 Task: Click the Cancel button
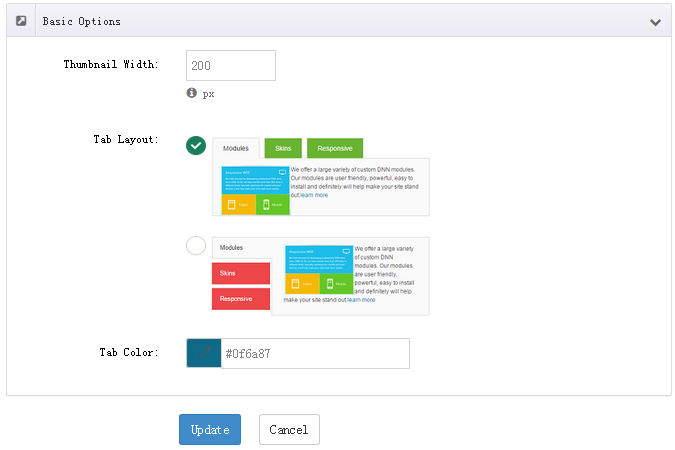coord(289,429)
